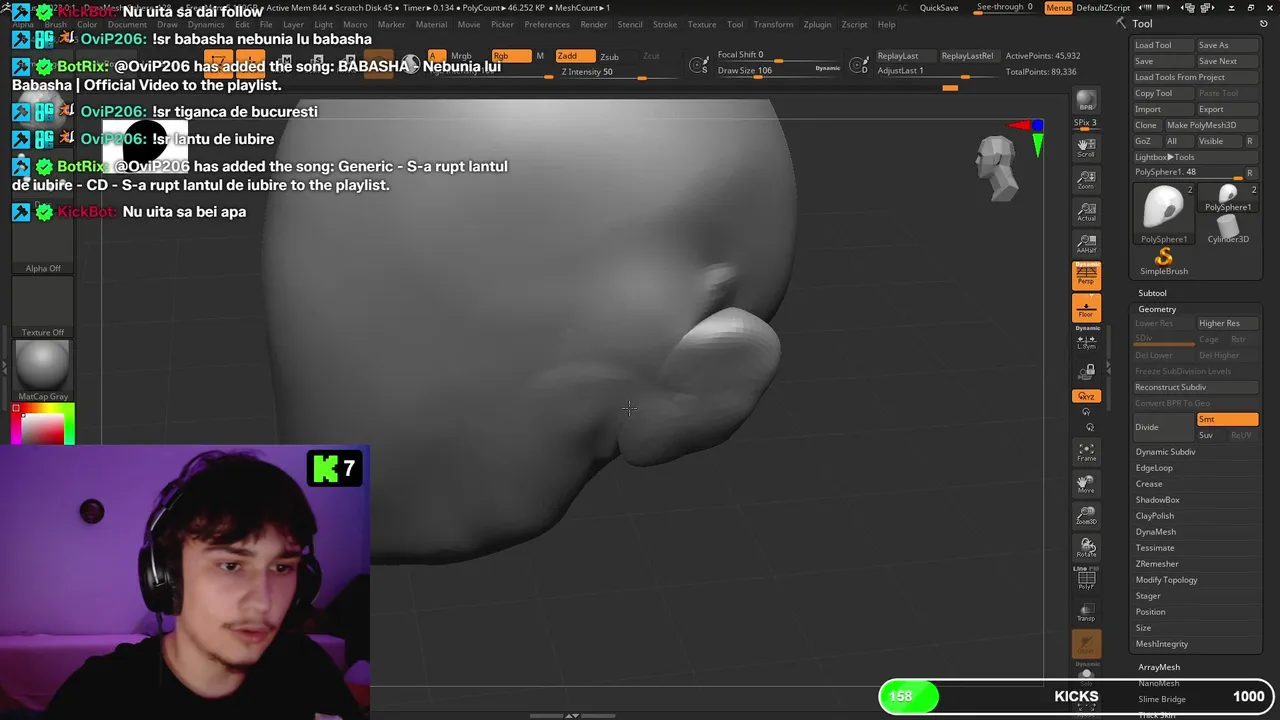
Task: Click Make PolyMesh3D button
Action: [1211, 125]
